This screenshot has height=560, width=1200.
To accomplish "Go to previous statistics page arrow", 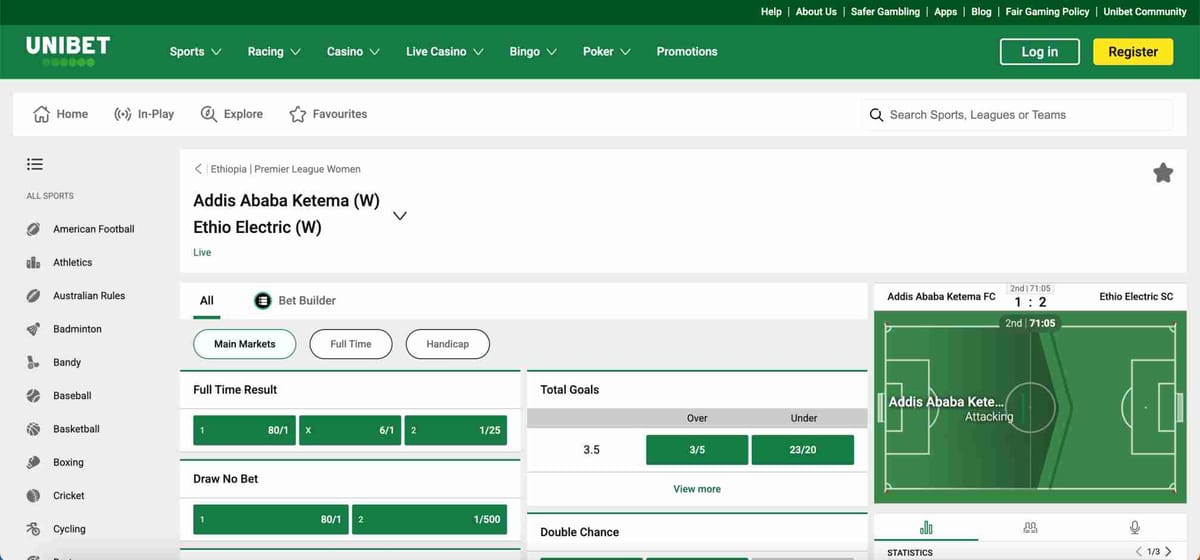I will point(1138,551).
